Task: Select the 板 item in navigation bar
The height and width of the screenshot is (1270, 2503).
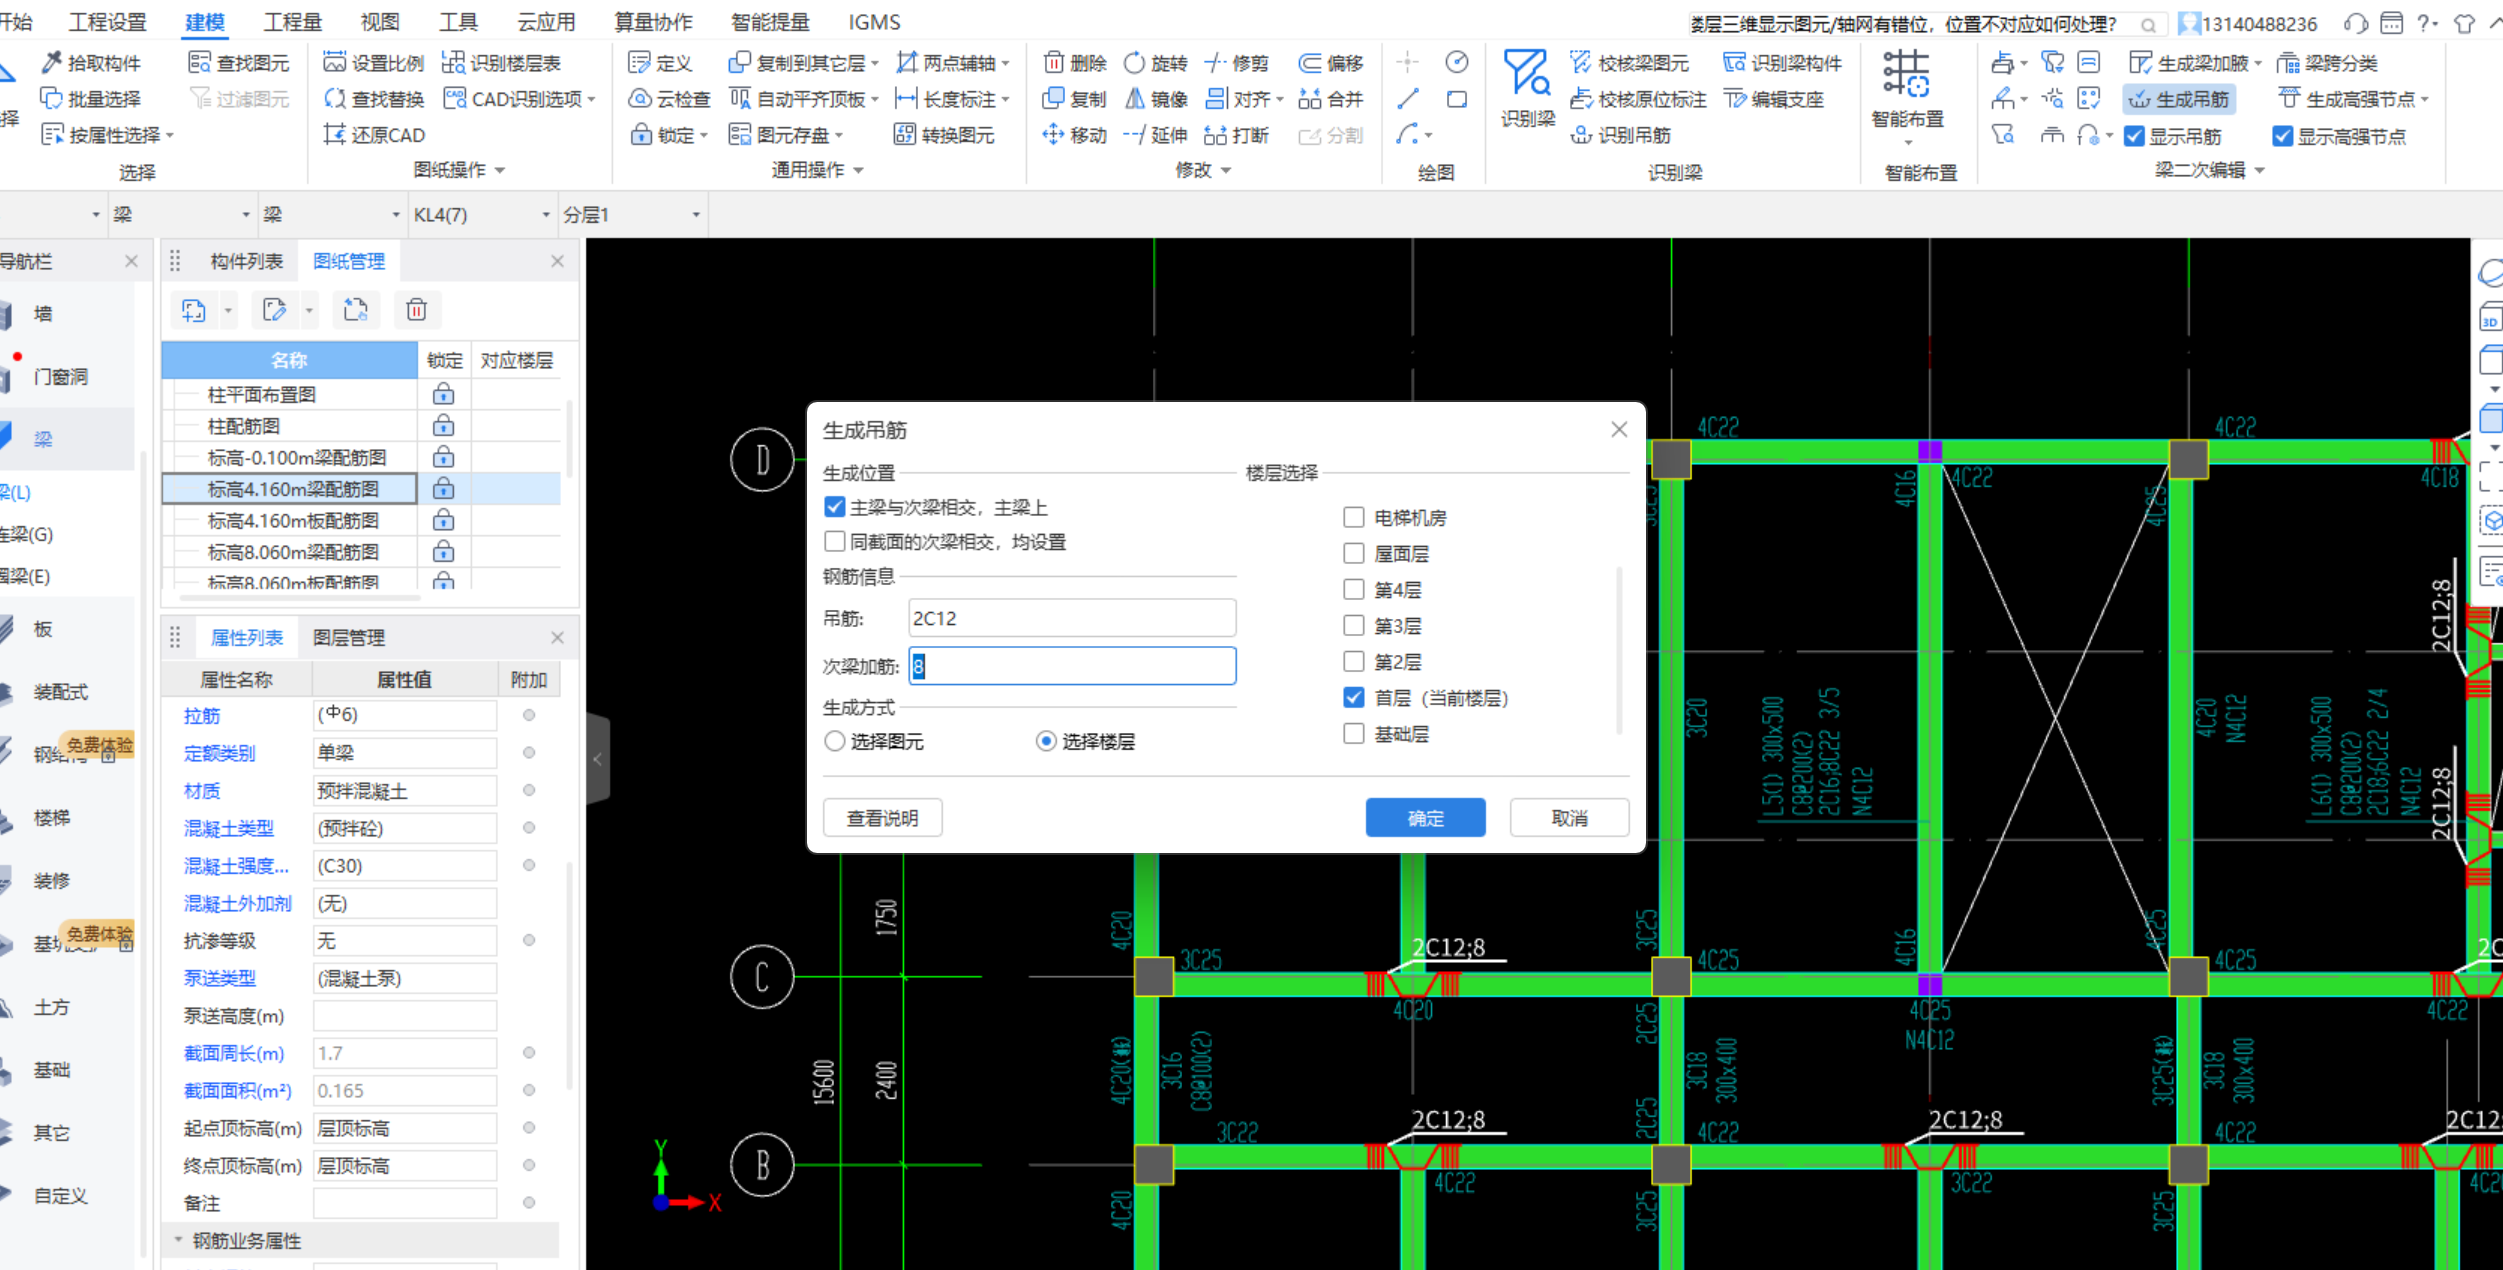Action: (43, 629)
